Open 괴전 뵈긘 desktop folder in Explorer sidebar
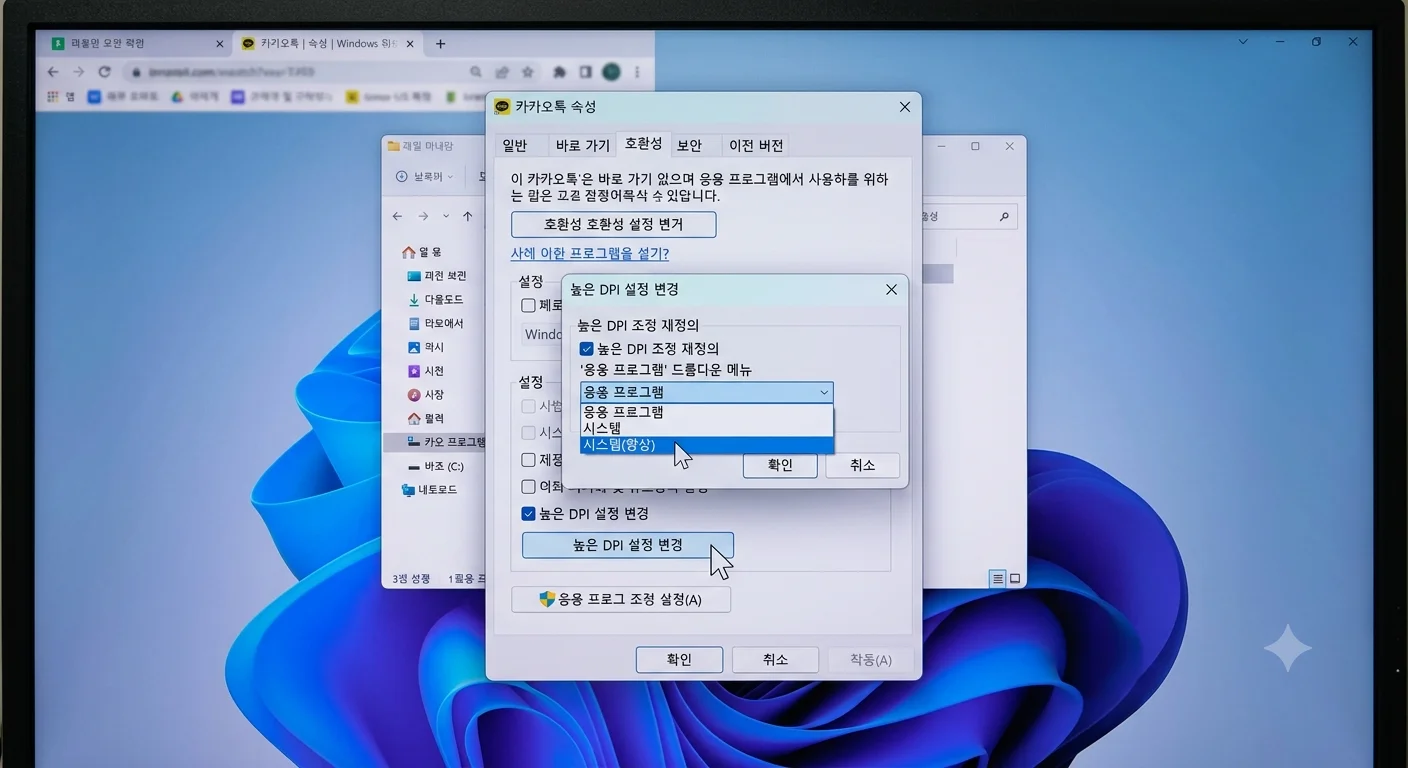 437,276
